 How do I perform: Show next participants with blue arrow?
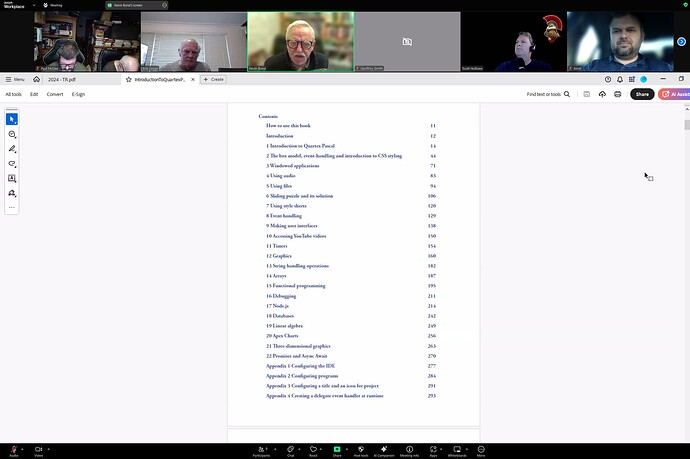tap(681, 42)
